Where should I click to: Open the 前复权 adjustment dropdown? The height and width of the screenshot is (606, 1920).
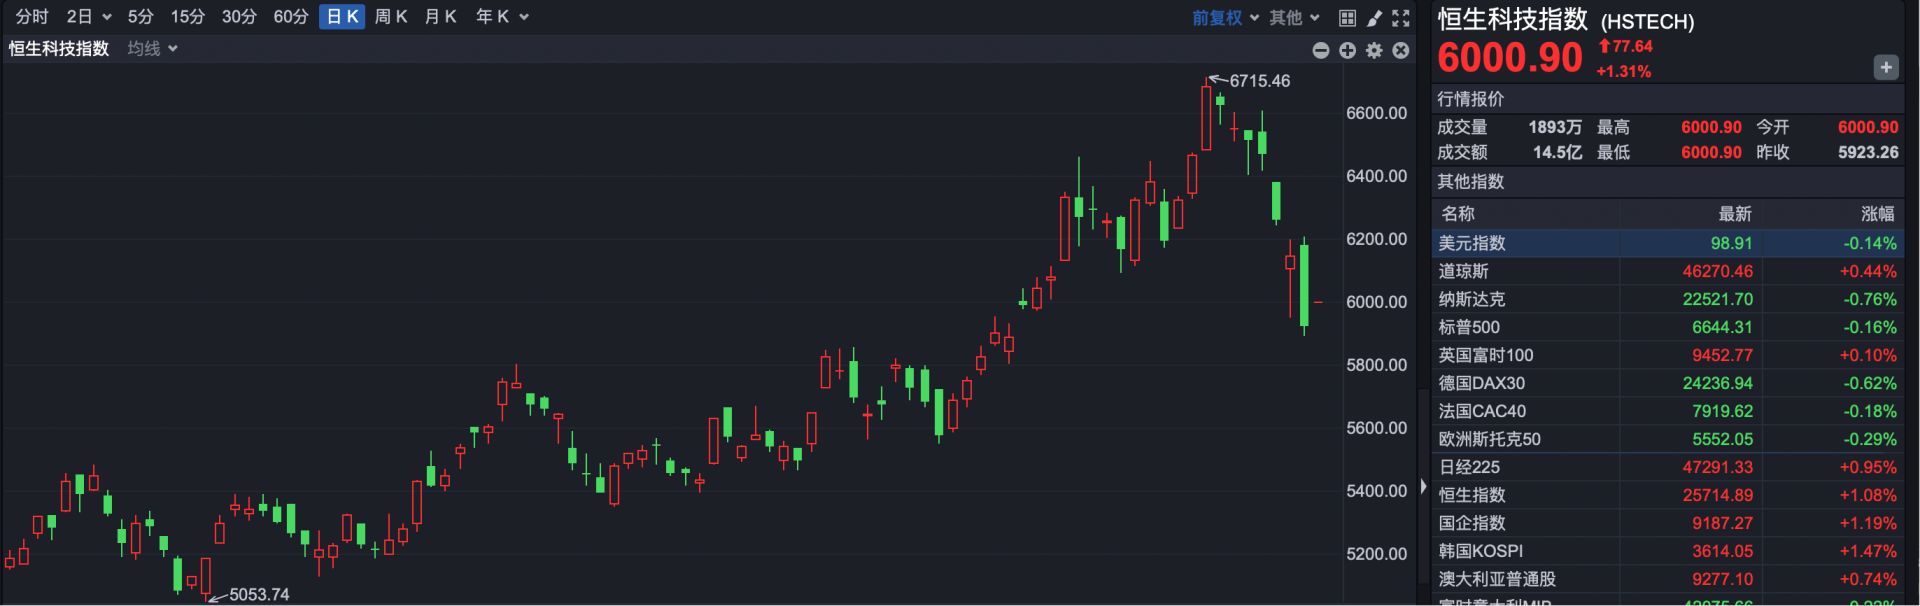click(x=1225, y=18)
